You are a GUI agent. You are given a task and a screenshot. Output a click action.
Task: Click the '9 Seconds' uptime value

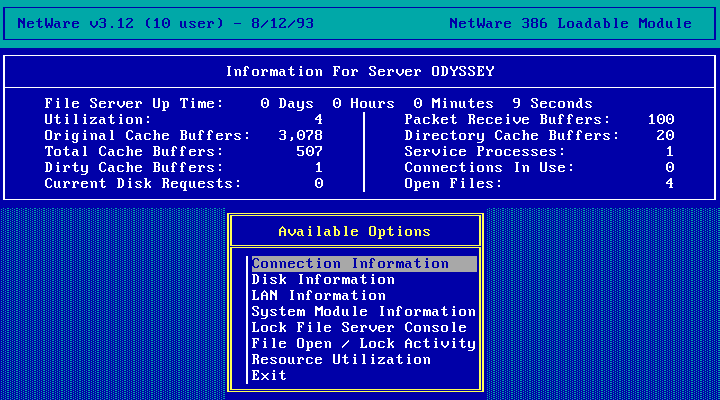(x=552, y=103)
